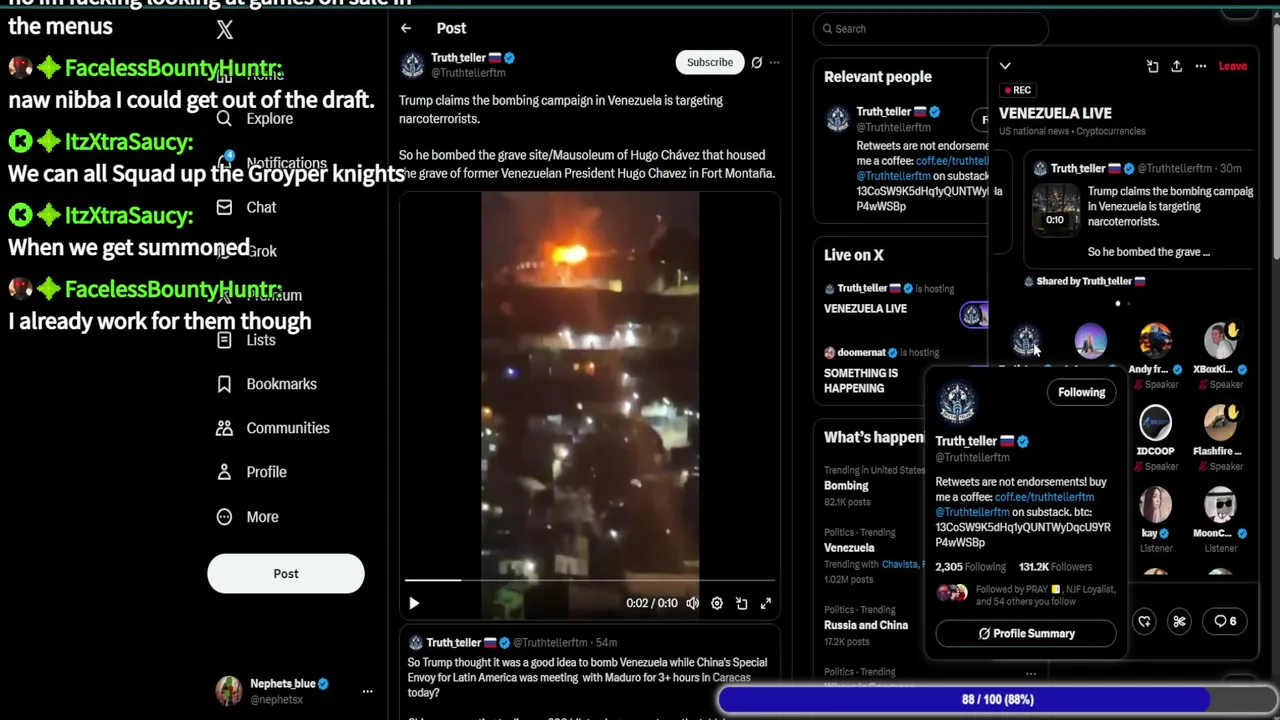Screen dimensions: 1280x720
Task: Collapse the Venezuela Live space panel
Action: [1005, 66]
